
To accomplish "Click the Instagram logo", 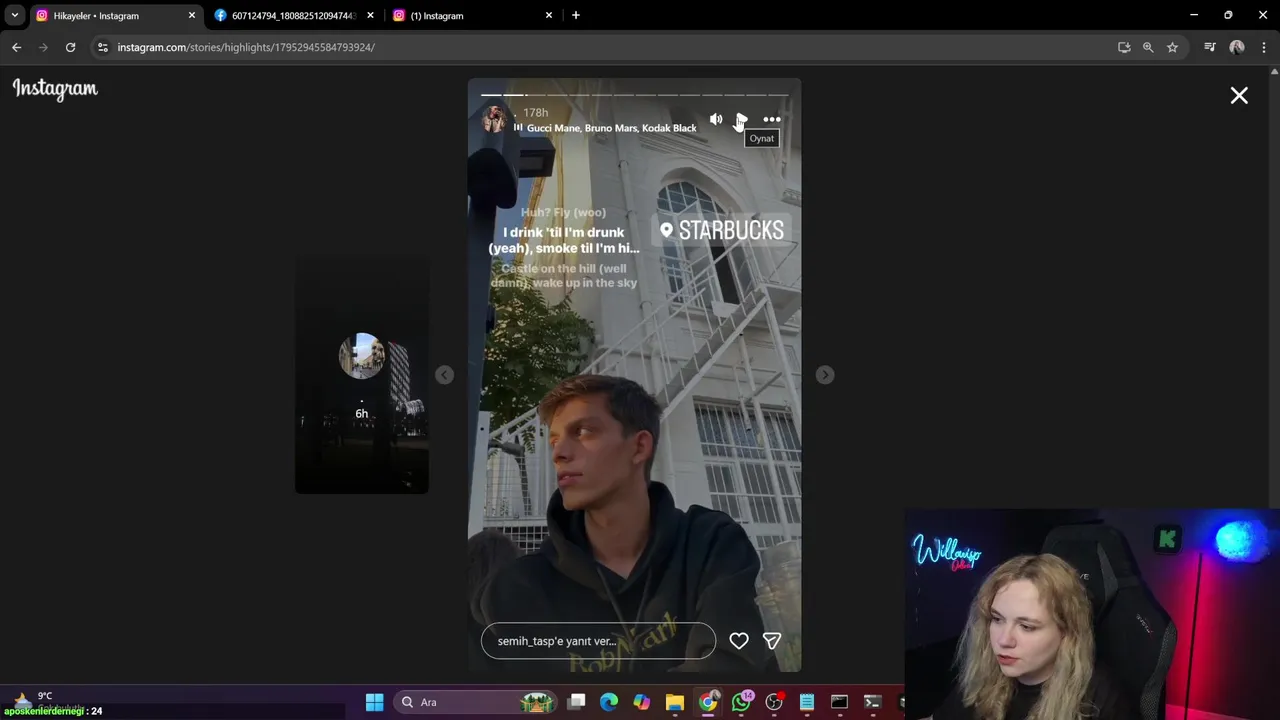I will 55,89.
